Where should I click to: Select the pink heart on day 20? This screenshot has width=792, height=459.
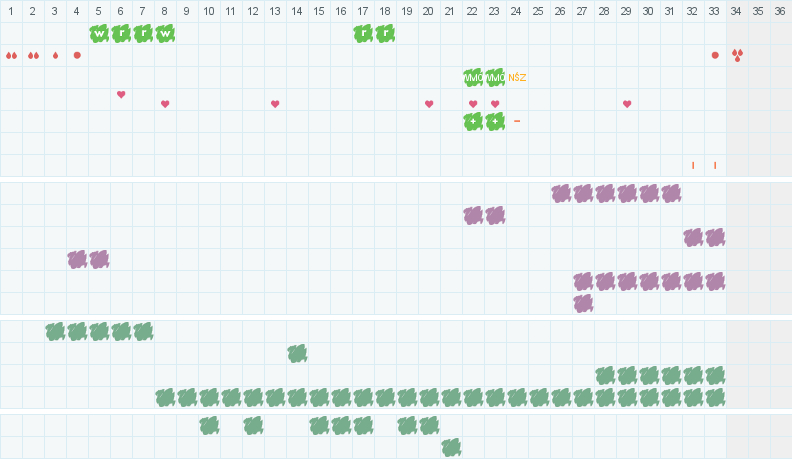coord(429,104)
